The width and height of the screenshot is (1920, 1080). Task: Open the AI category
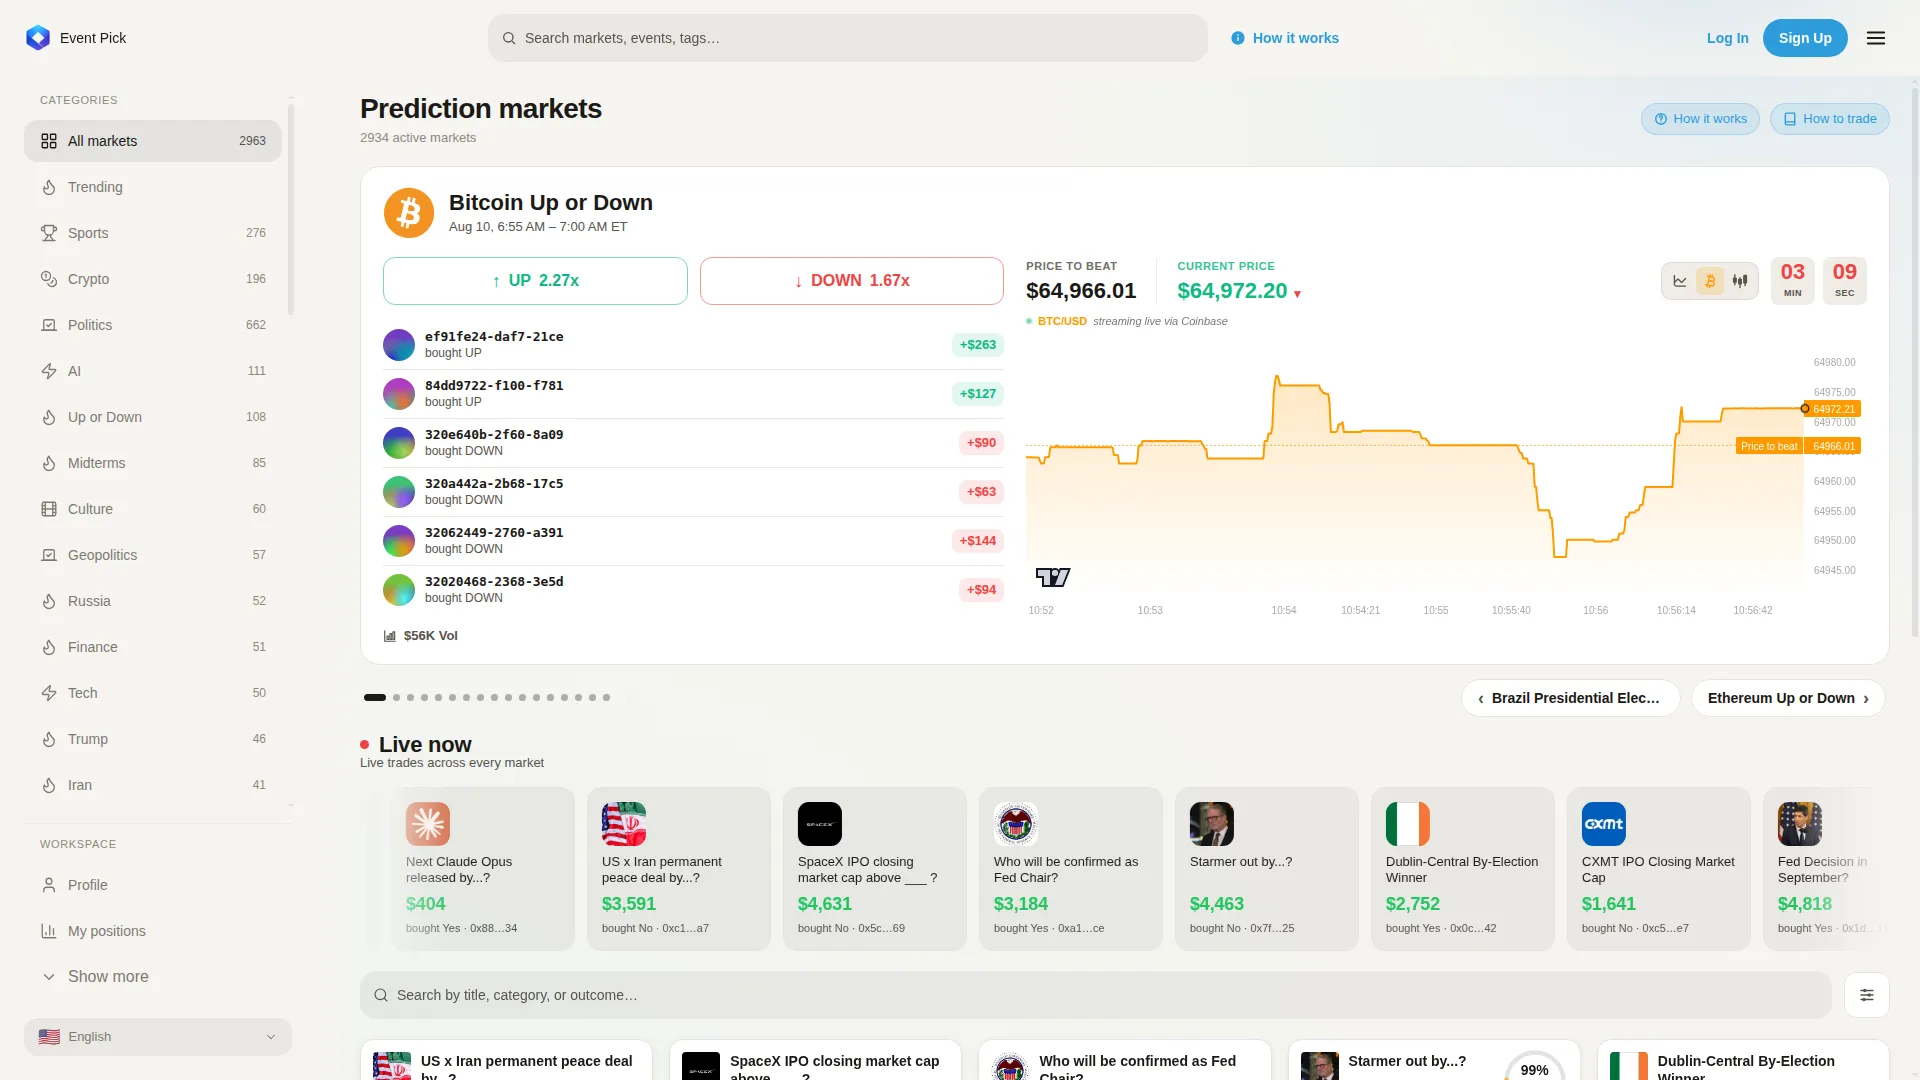pos(153,371)
